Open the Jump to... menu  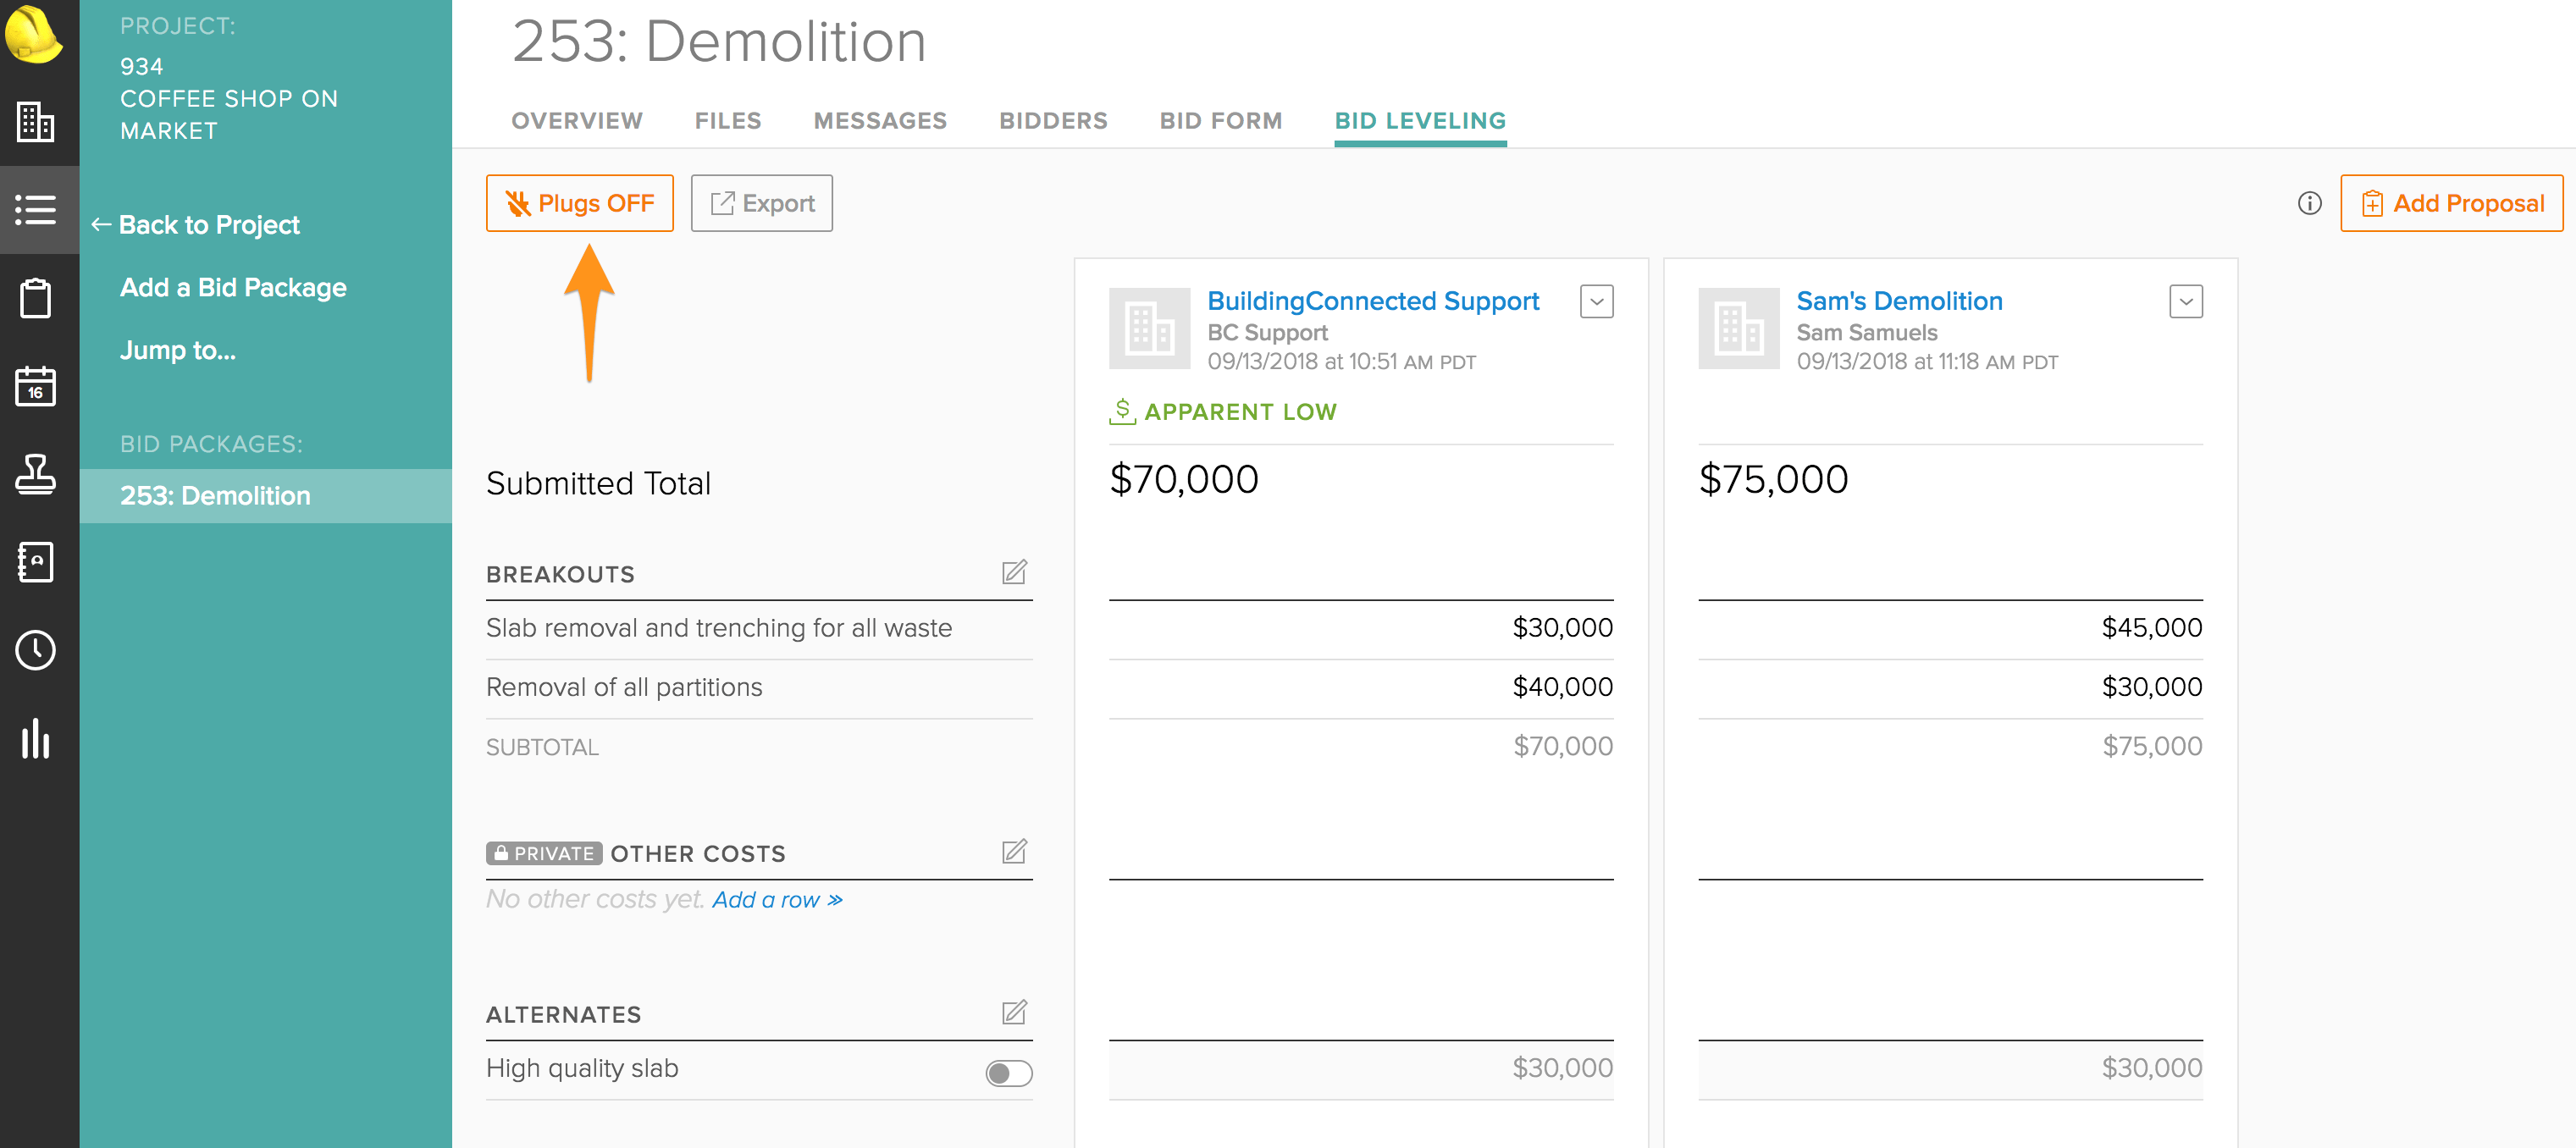click(x=178, y=350)
